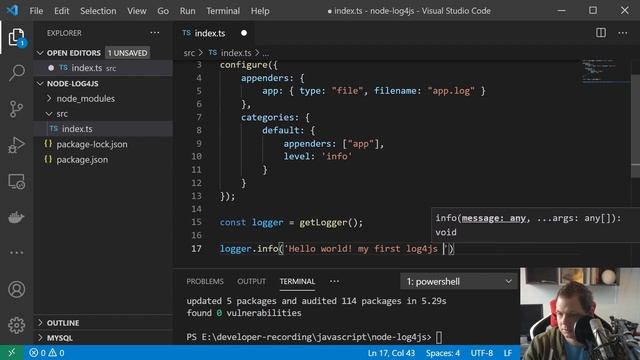
Task: Switch to the PROBLEMS panel tab
Action: point(205,281)
